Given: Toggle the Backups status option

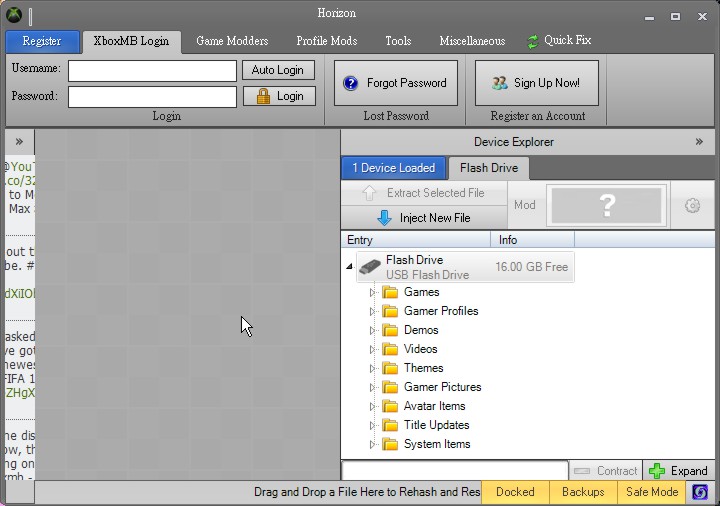Looking at the screenshot, I should [x=583, y=492].
